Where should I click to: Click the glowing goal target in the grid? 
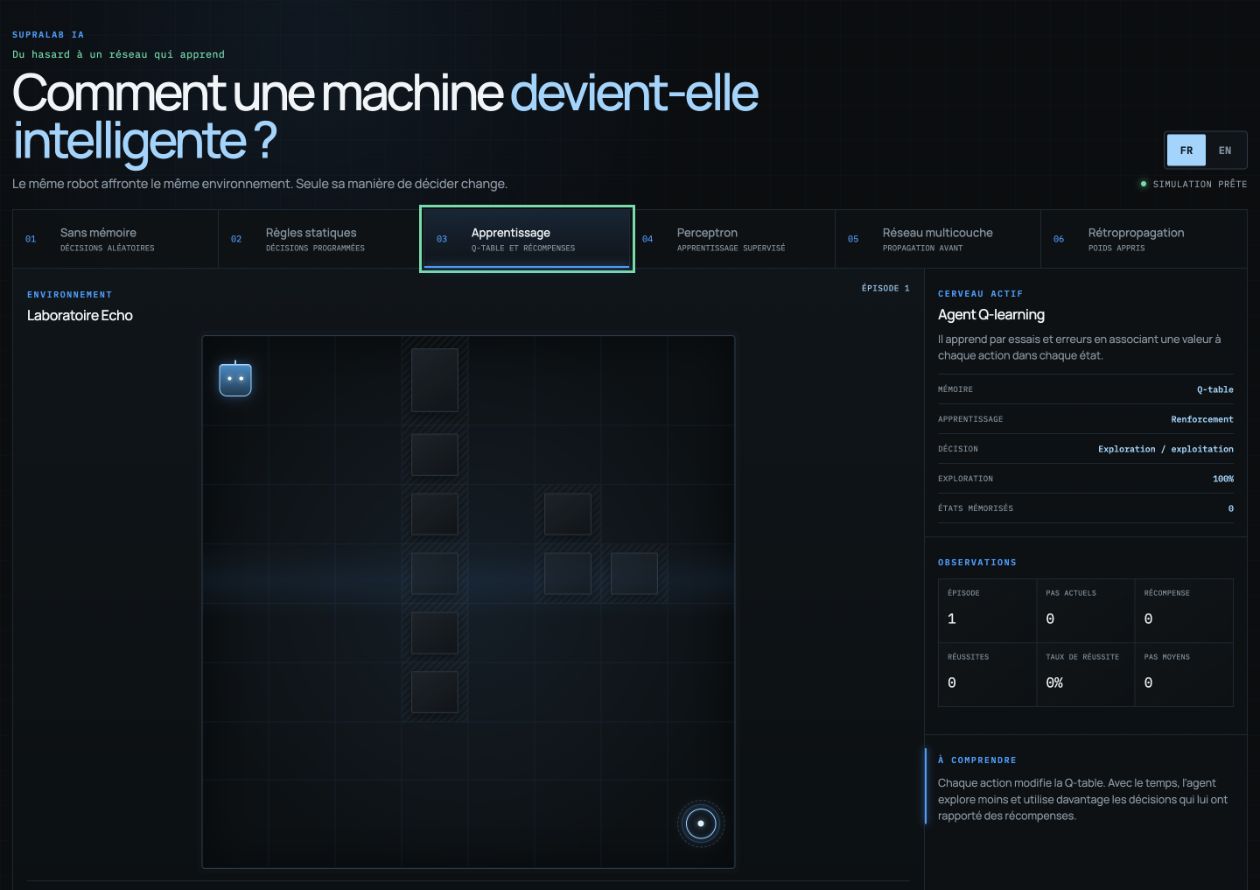click(x=701, y=824)
